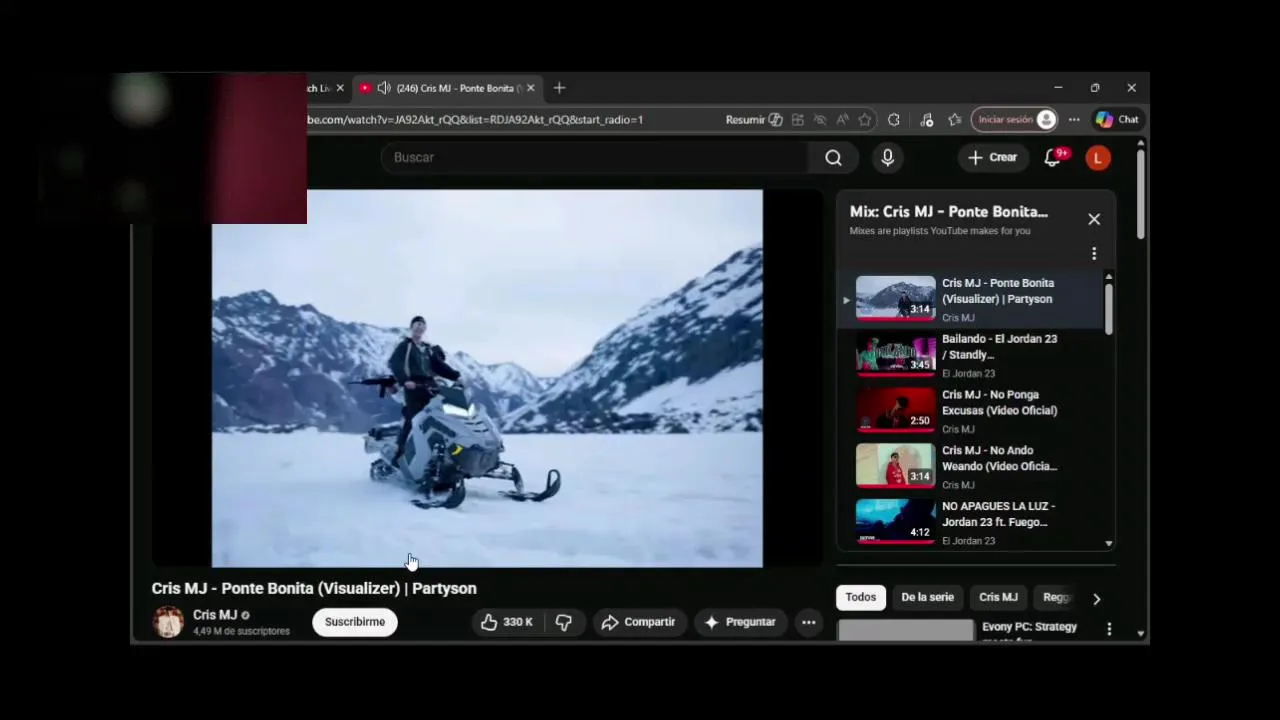Viewport: 1280px width, 720px height.
Task: Click the YouTube search magnifier button
Action: [833, 157]
